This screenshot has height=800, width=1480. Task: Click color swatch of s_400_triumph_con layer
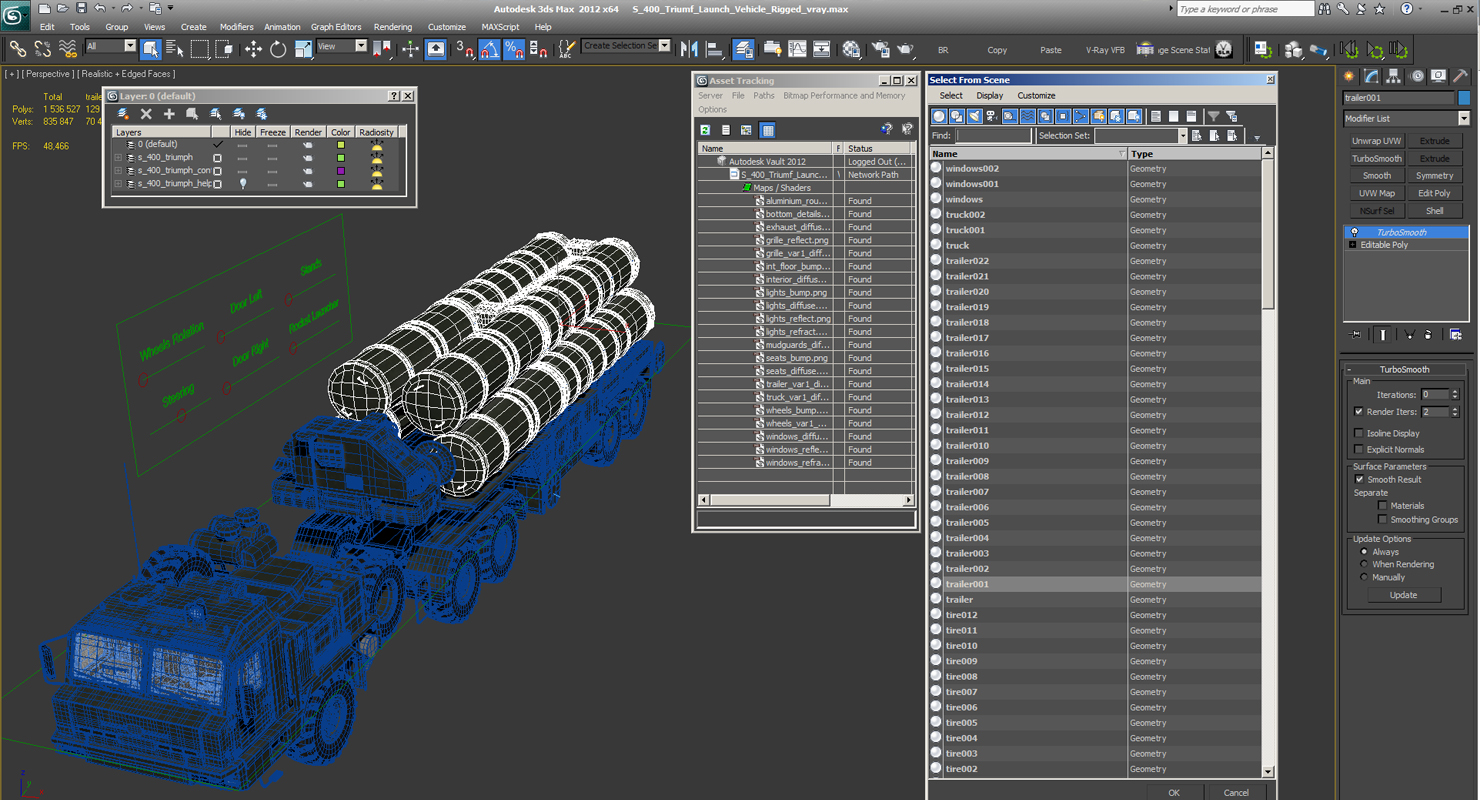[341, 171]
